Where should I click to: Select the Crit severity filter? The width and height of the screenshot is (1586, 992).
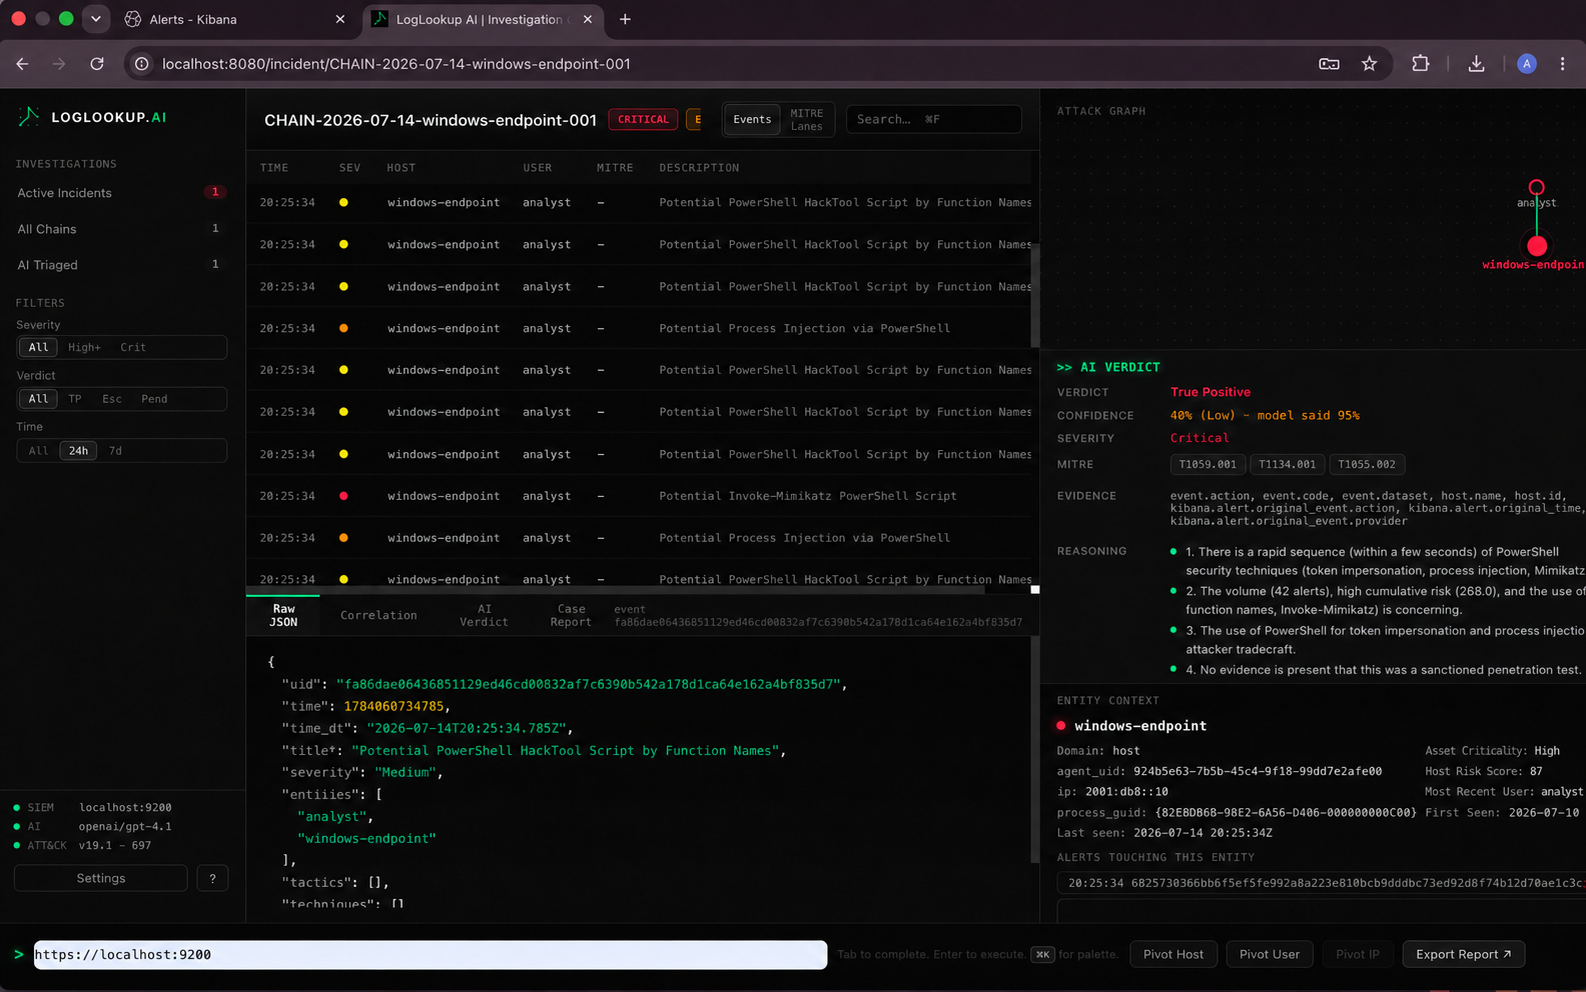point(133,347)
